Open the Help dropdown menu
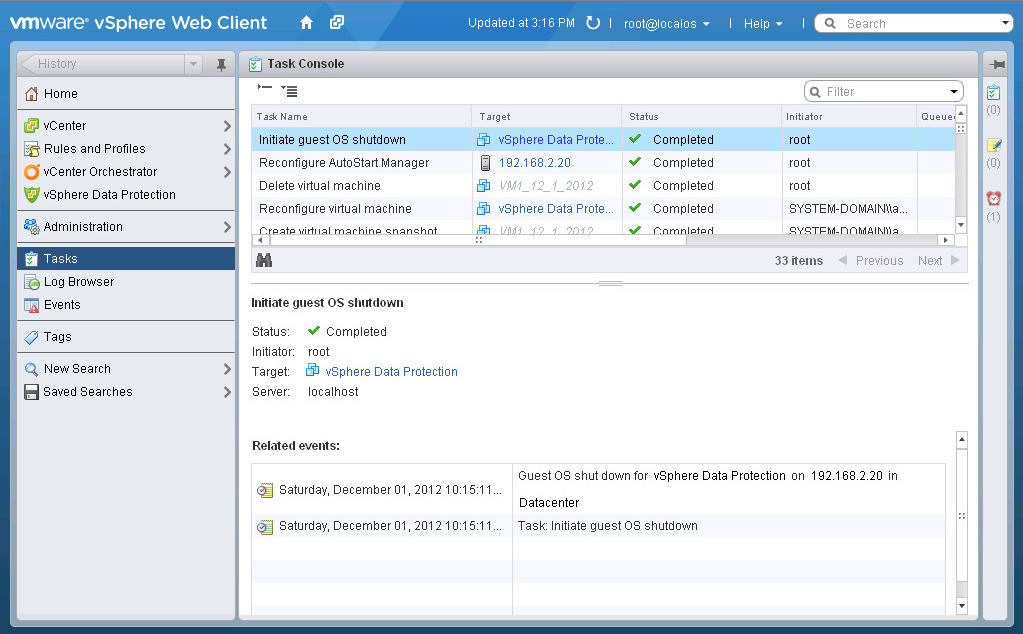Screen dimensions: 1023x634 click(x=763, y=23)
